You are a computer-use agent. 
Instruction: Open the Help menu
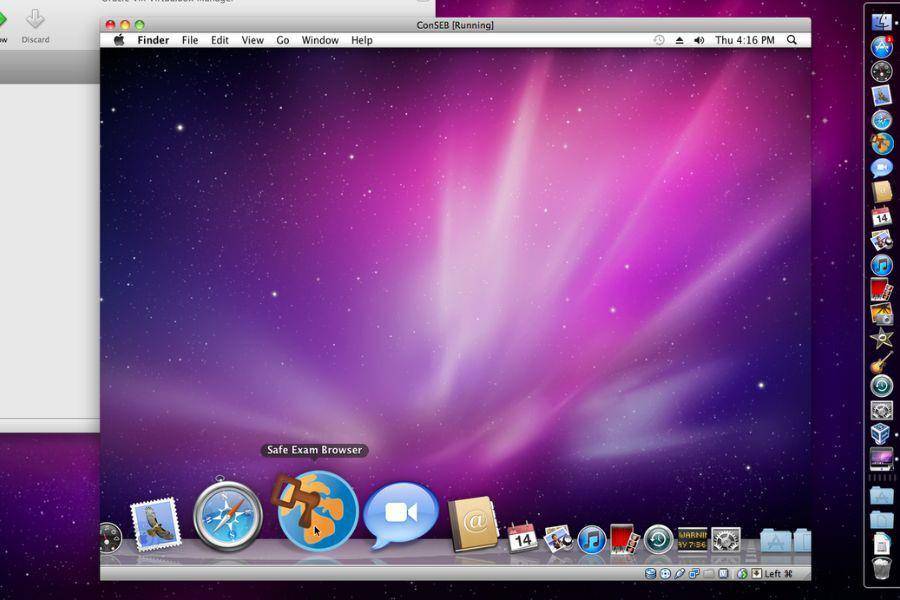(x=362, y=40)
